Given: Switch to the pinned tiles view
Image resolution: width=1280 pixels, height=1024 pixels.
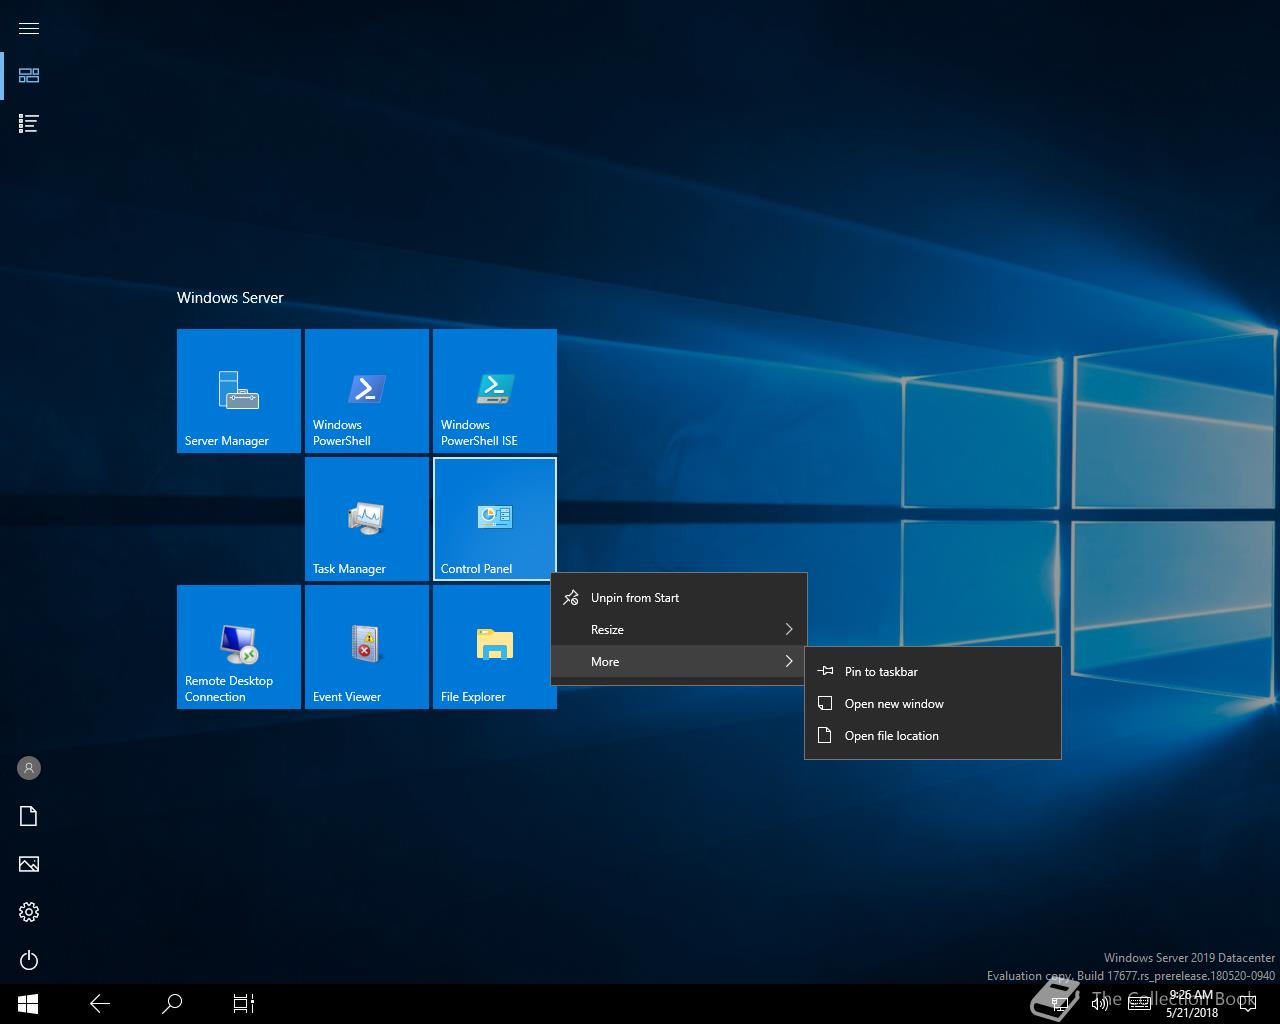Looking at the screenshot, I should 29,76.
